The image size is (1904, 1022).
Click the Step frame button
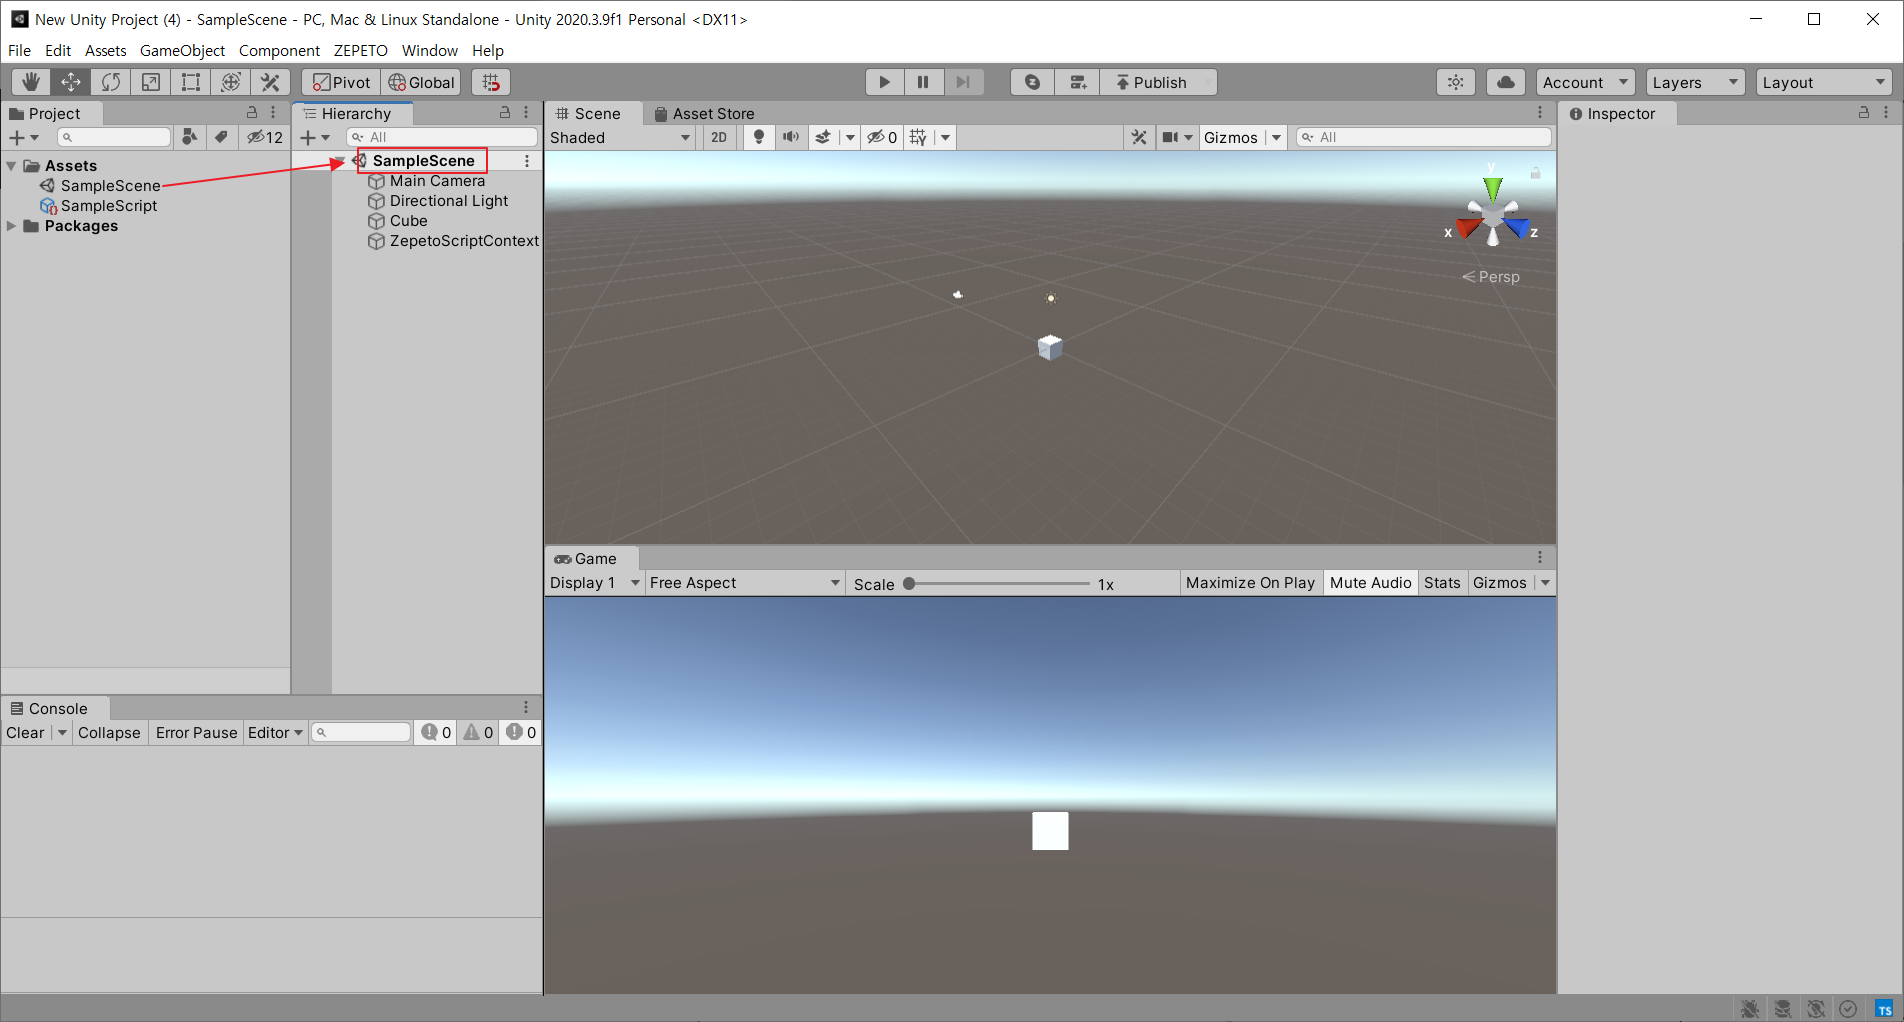[x=963, y=82]
